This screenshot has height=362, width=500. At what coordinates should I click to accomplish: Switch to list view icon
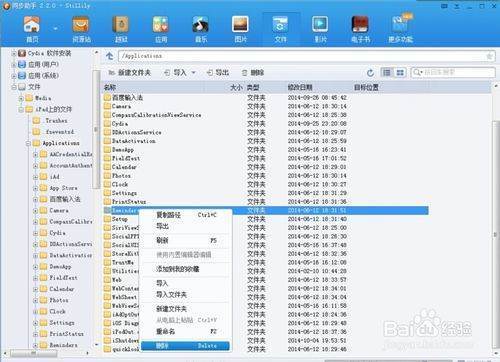click(x=387, y=72)
